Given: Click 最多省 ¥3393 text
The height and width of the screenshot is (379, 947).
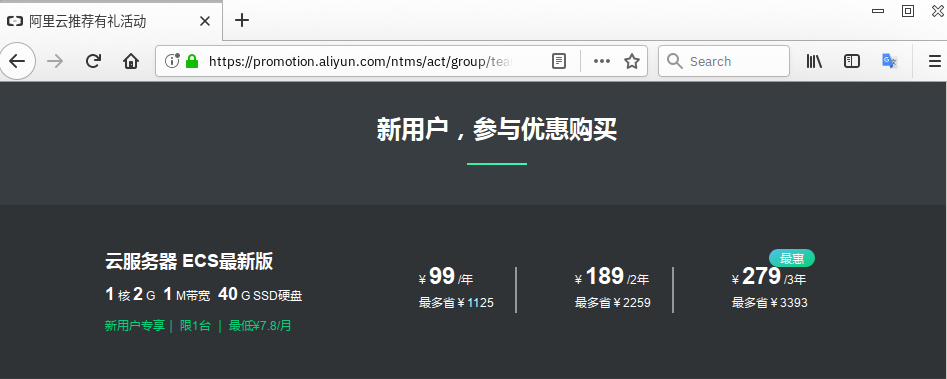Looking at the screenshot, I should tap(769, 303).
